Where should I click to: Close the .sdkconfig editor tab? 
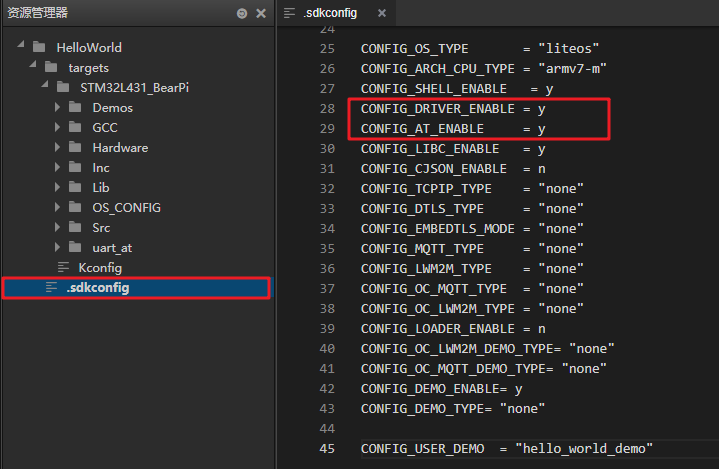[382, 13]
